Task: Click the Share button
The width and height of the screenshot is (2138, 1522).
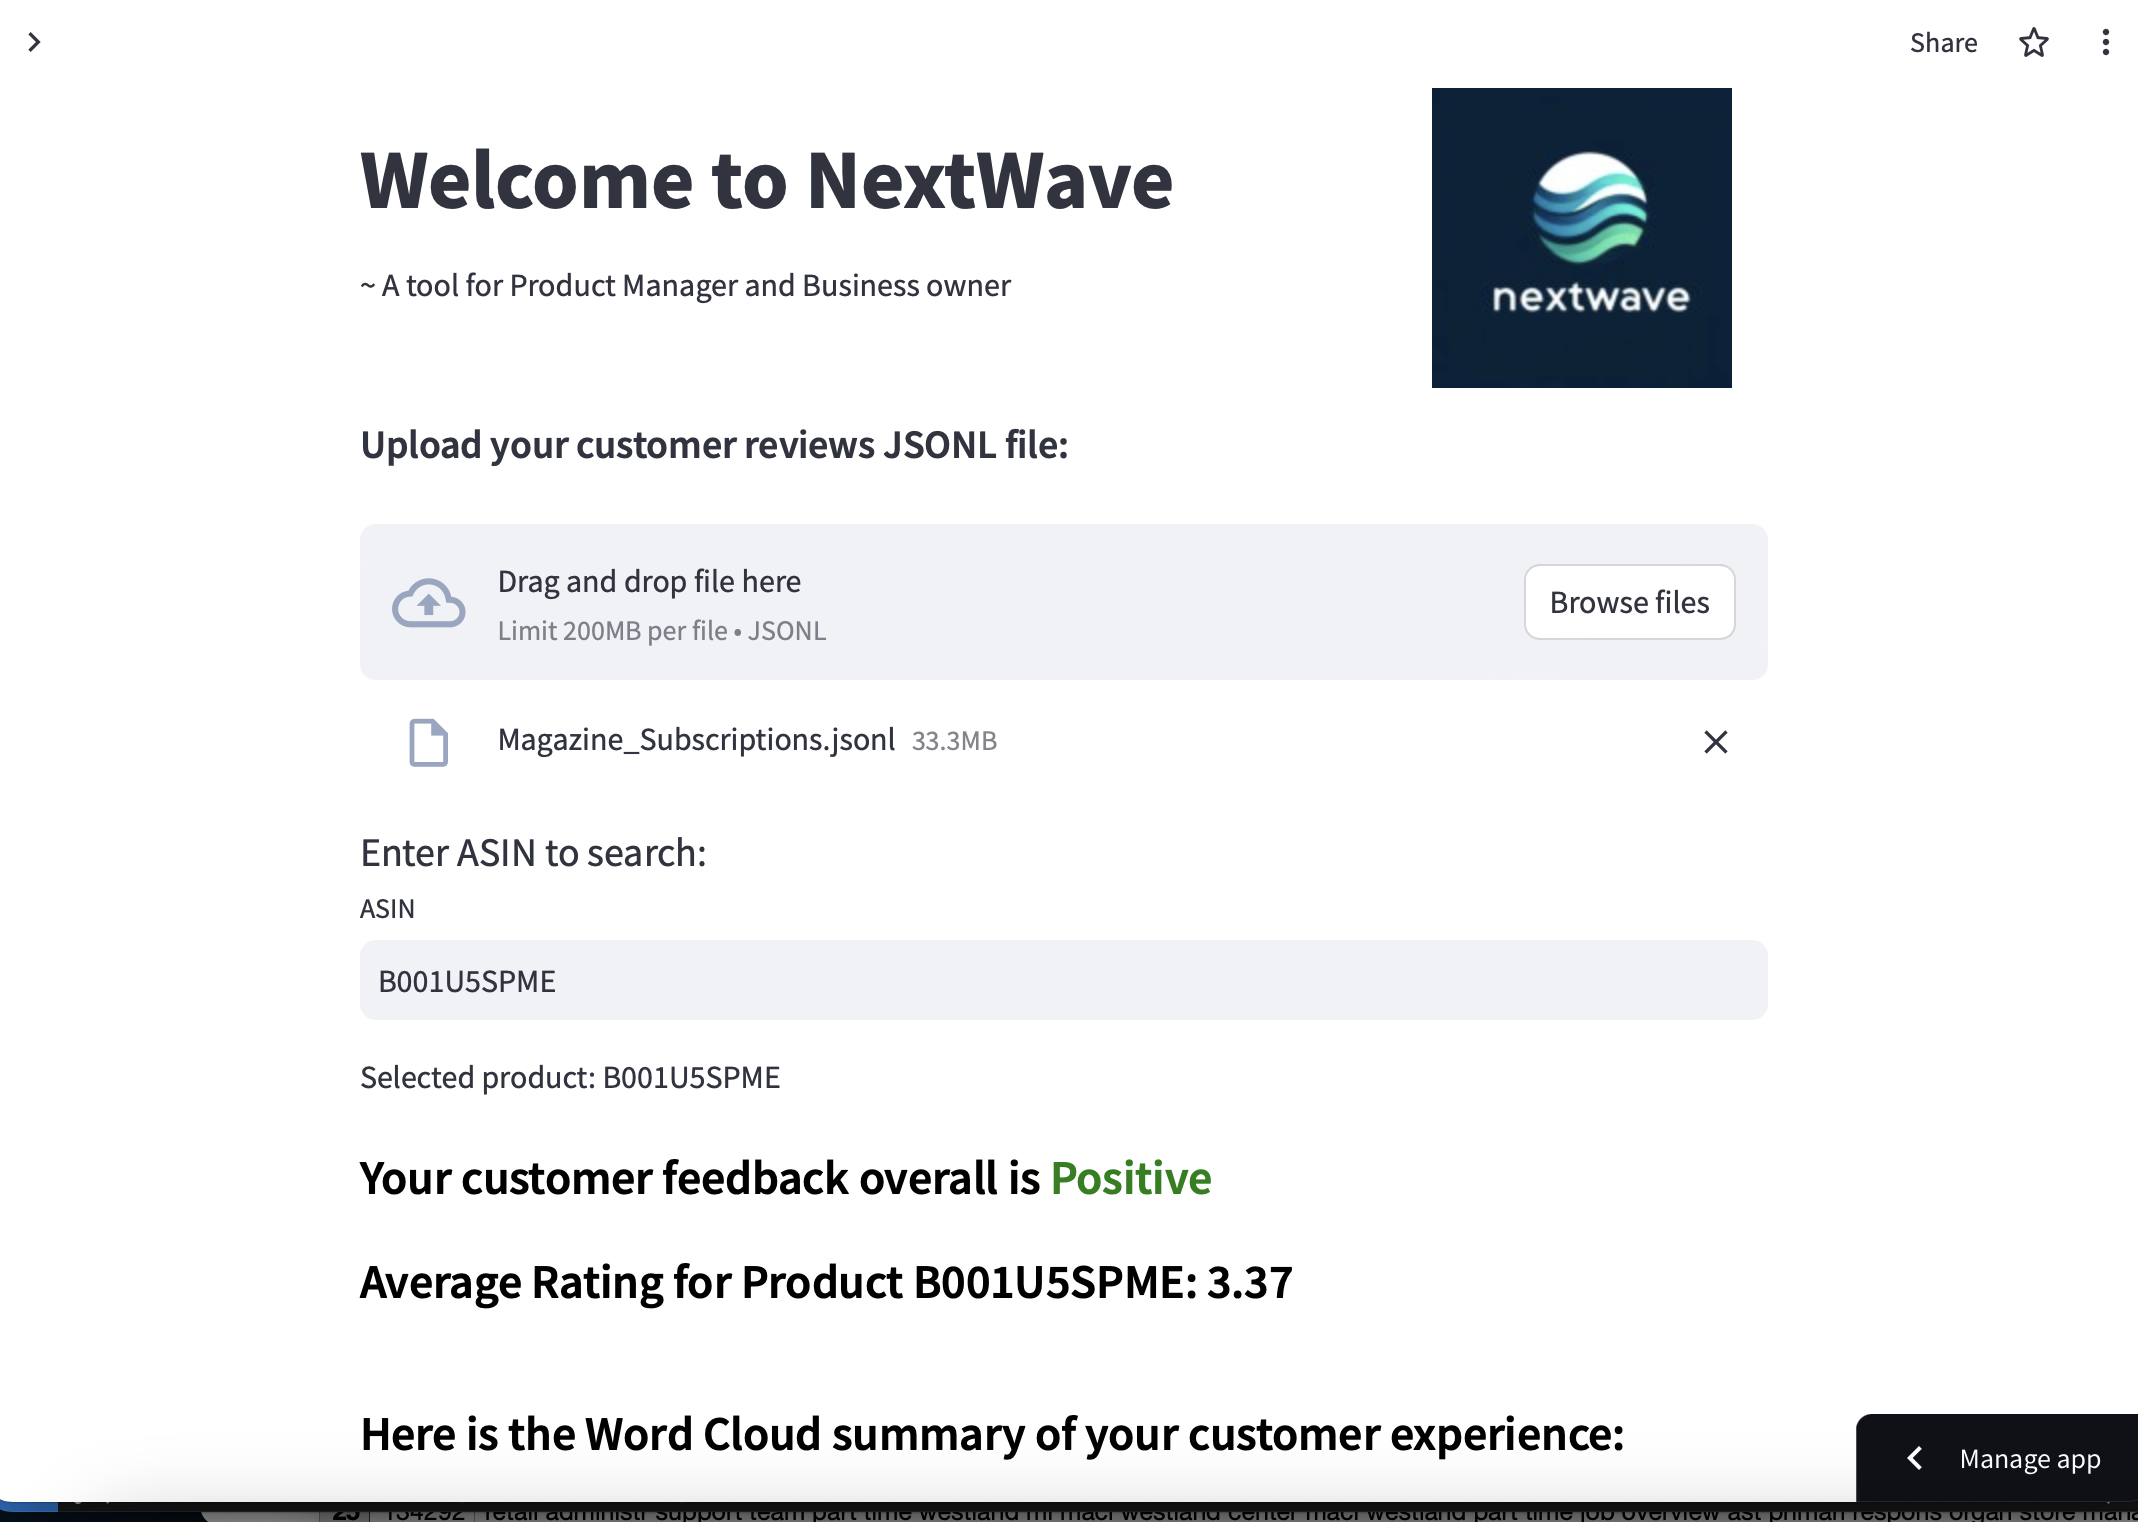Action: [x=1943, y=43]
